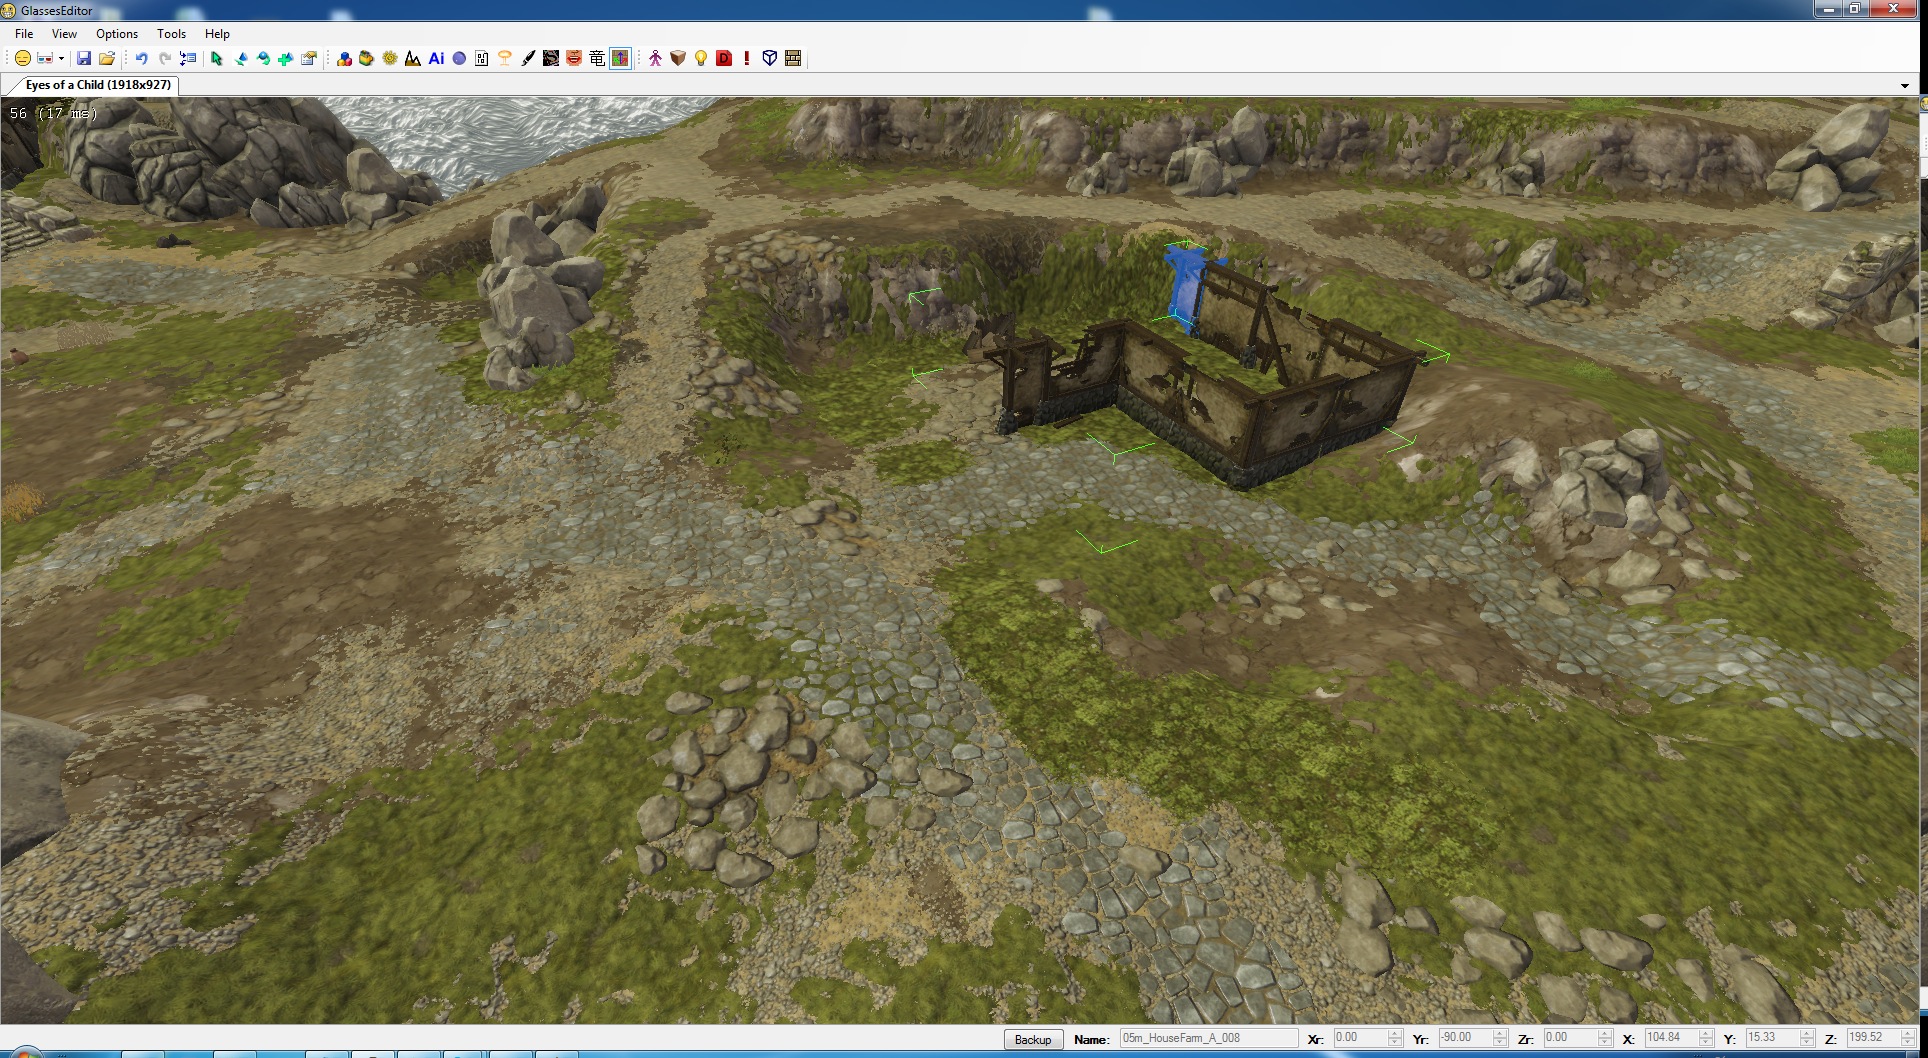Select the terrain mountain tool icon
This screenshot has height=1058, width=1928.
tap(413, 59)
